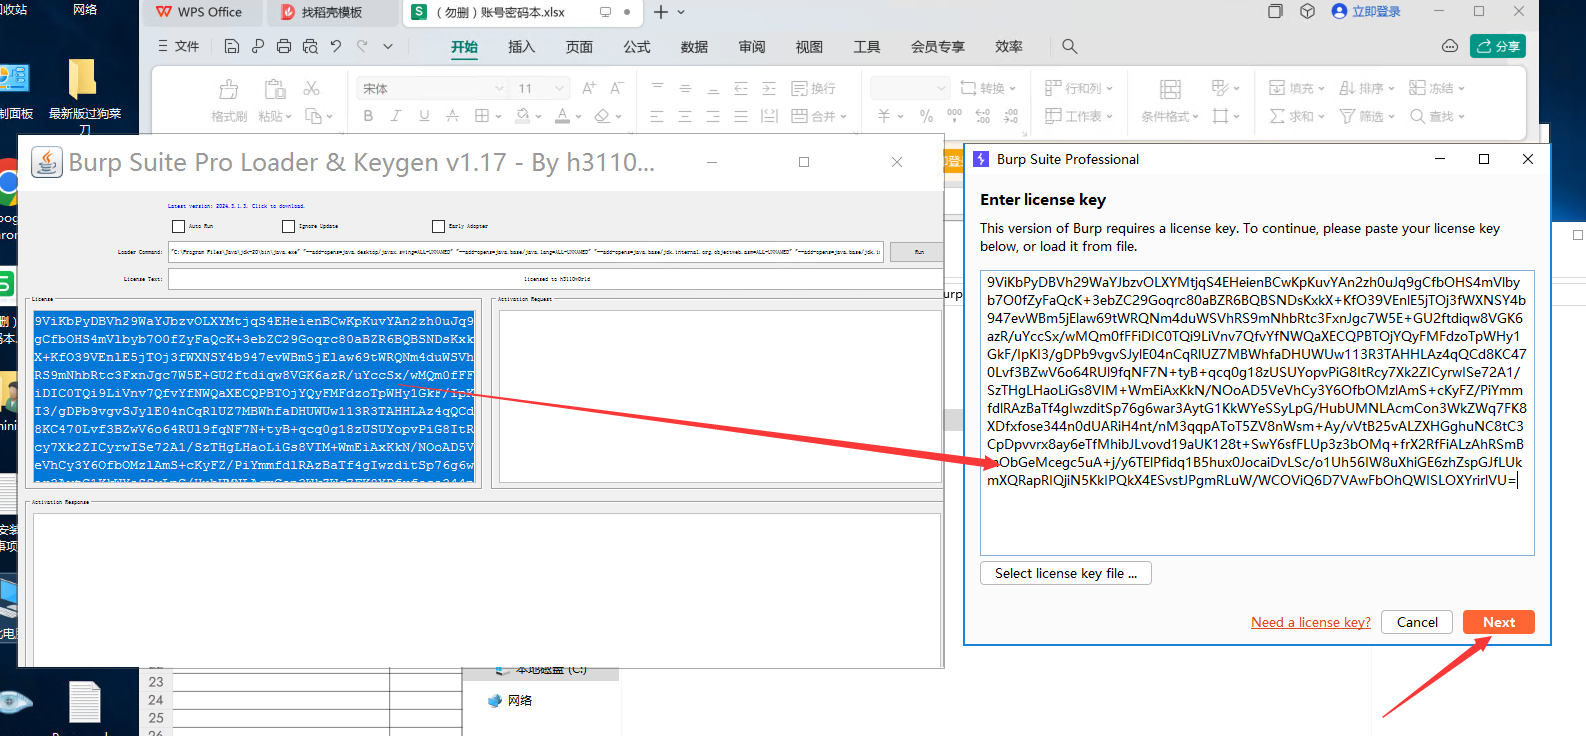Click the thousands separator icon
The image size is (1586, 736).
tap(954, 116)
